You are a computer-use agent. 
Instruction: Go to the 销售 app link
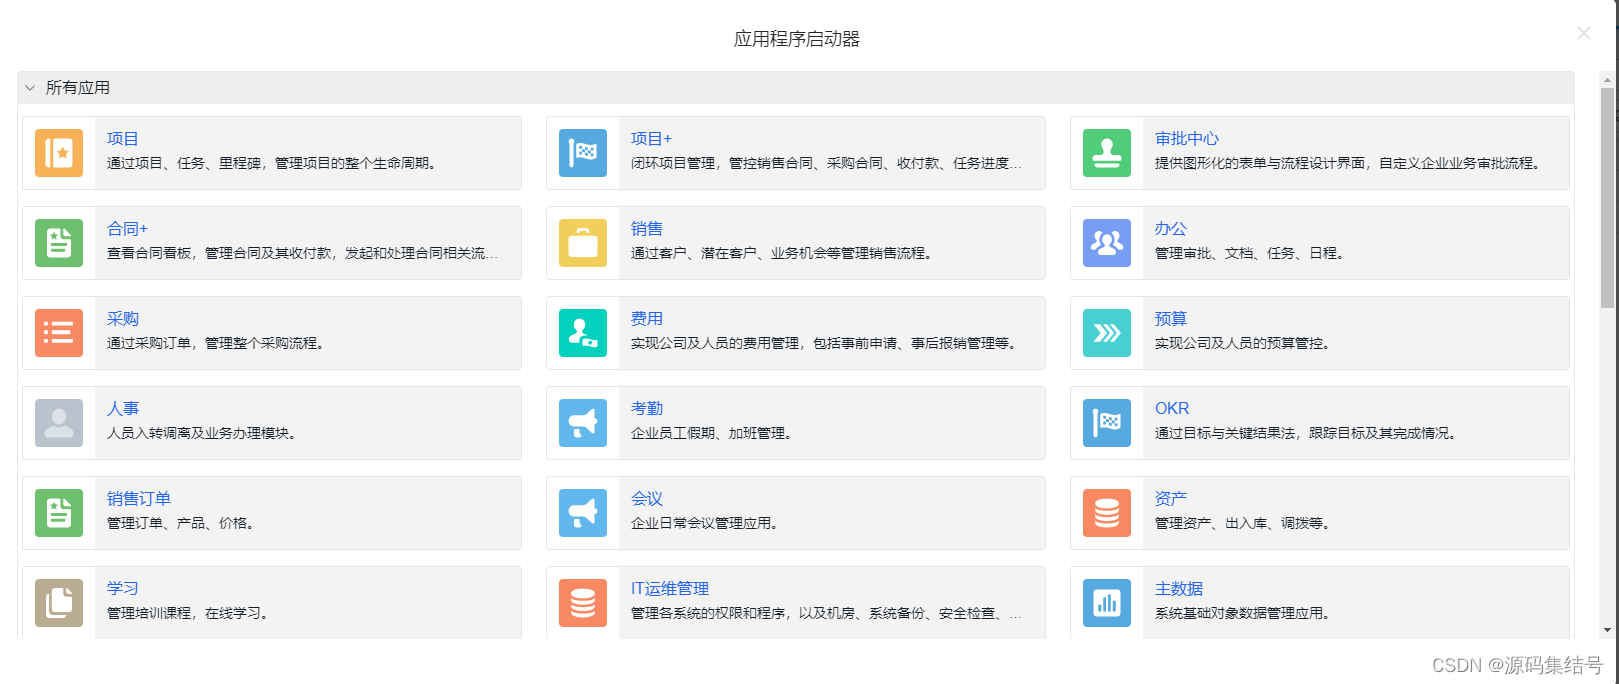pyautogui.click(x=647, y=229)
